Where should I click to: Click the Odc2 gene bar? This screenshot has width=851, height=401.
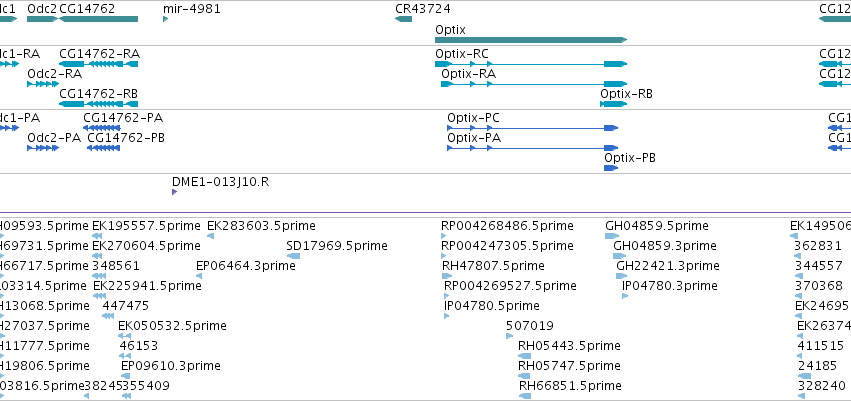pyautogui.click(x=42, y=20)
